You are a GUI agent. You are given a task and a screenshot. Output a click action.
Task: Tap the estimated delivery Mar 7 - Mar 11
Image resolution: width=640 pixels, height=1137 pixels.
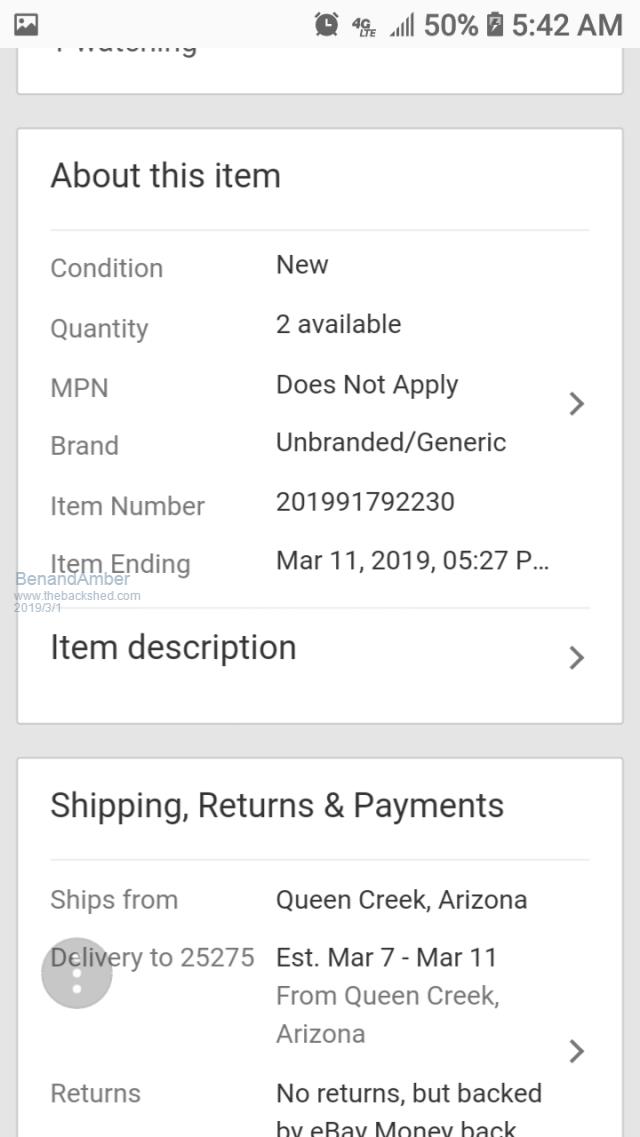tap(386, 957)
